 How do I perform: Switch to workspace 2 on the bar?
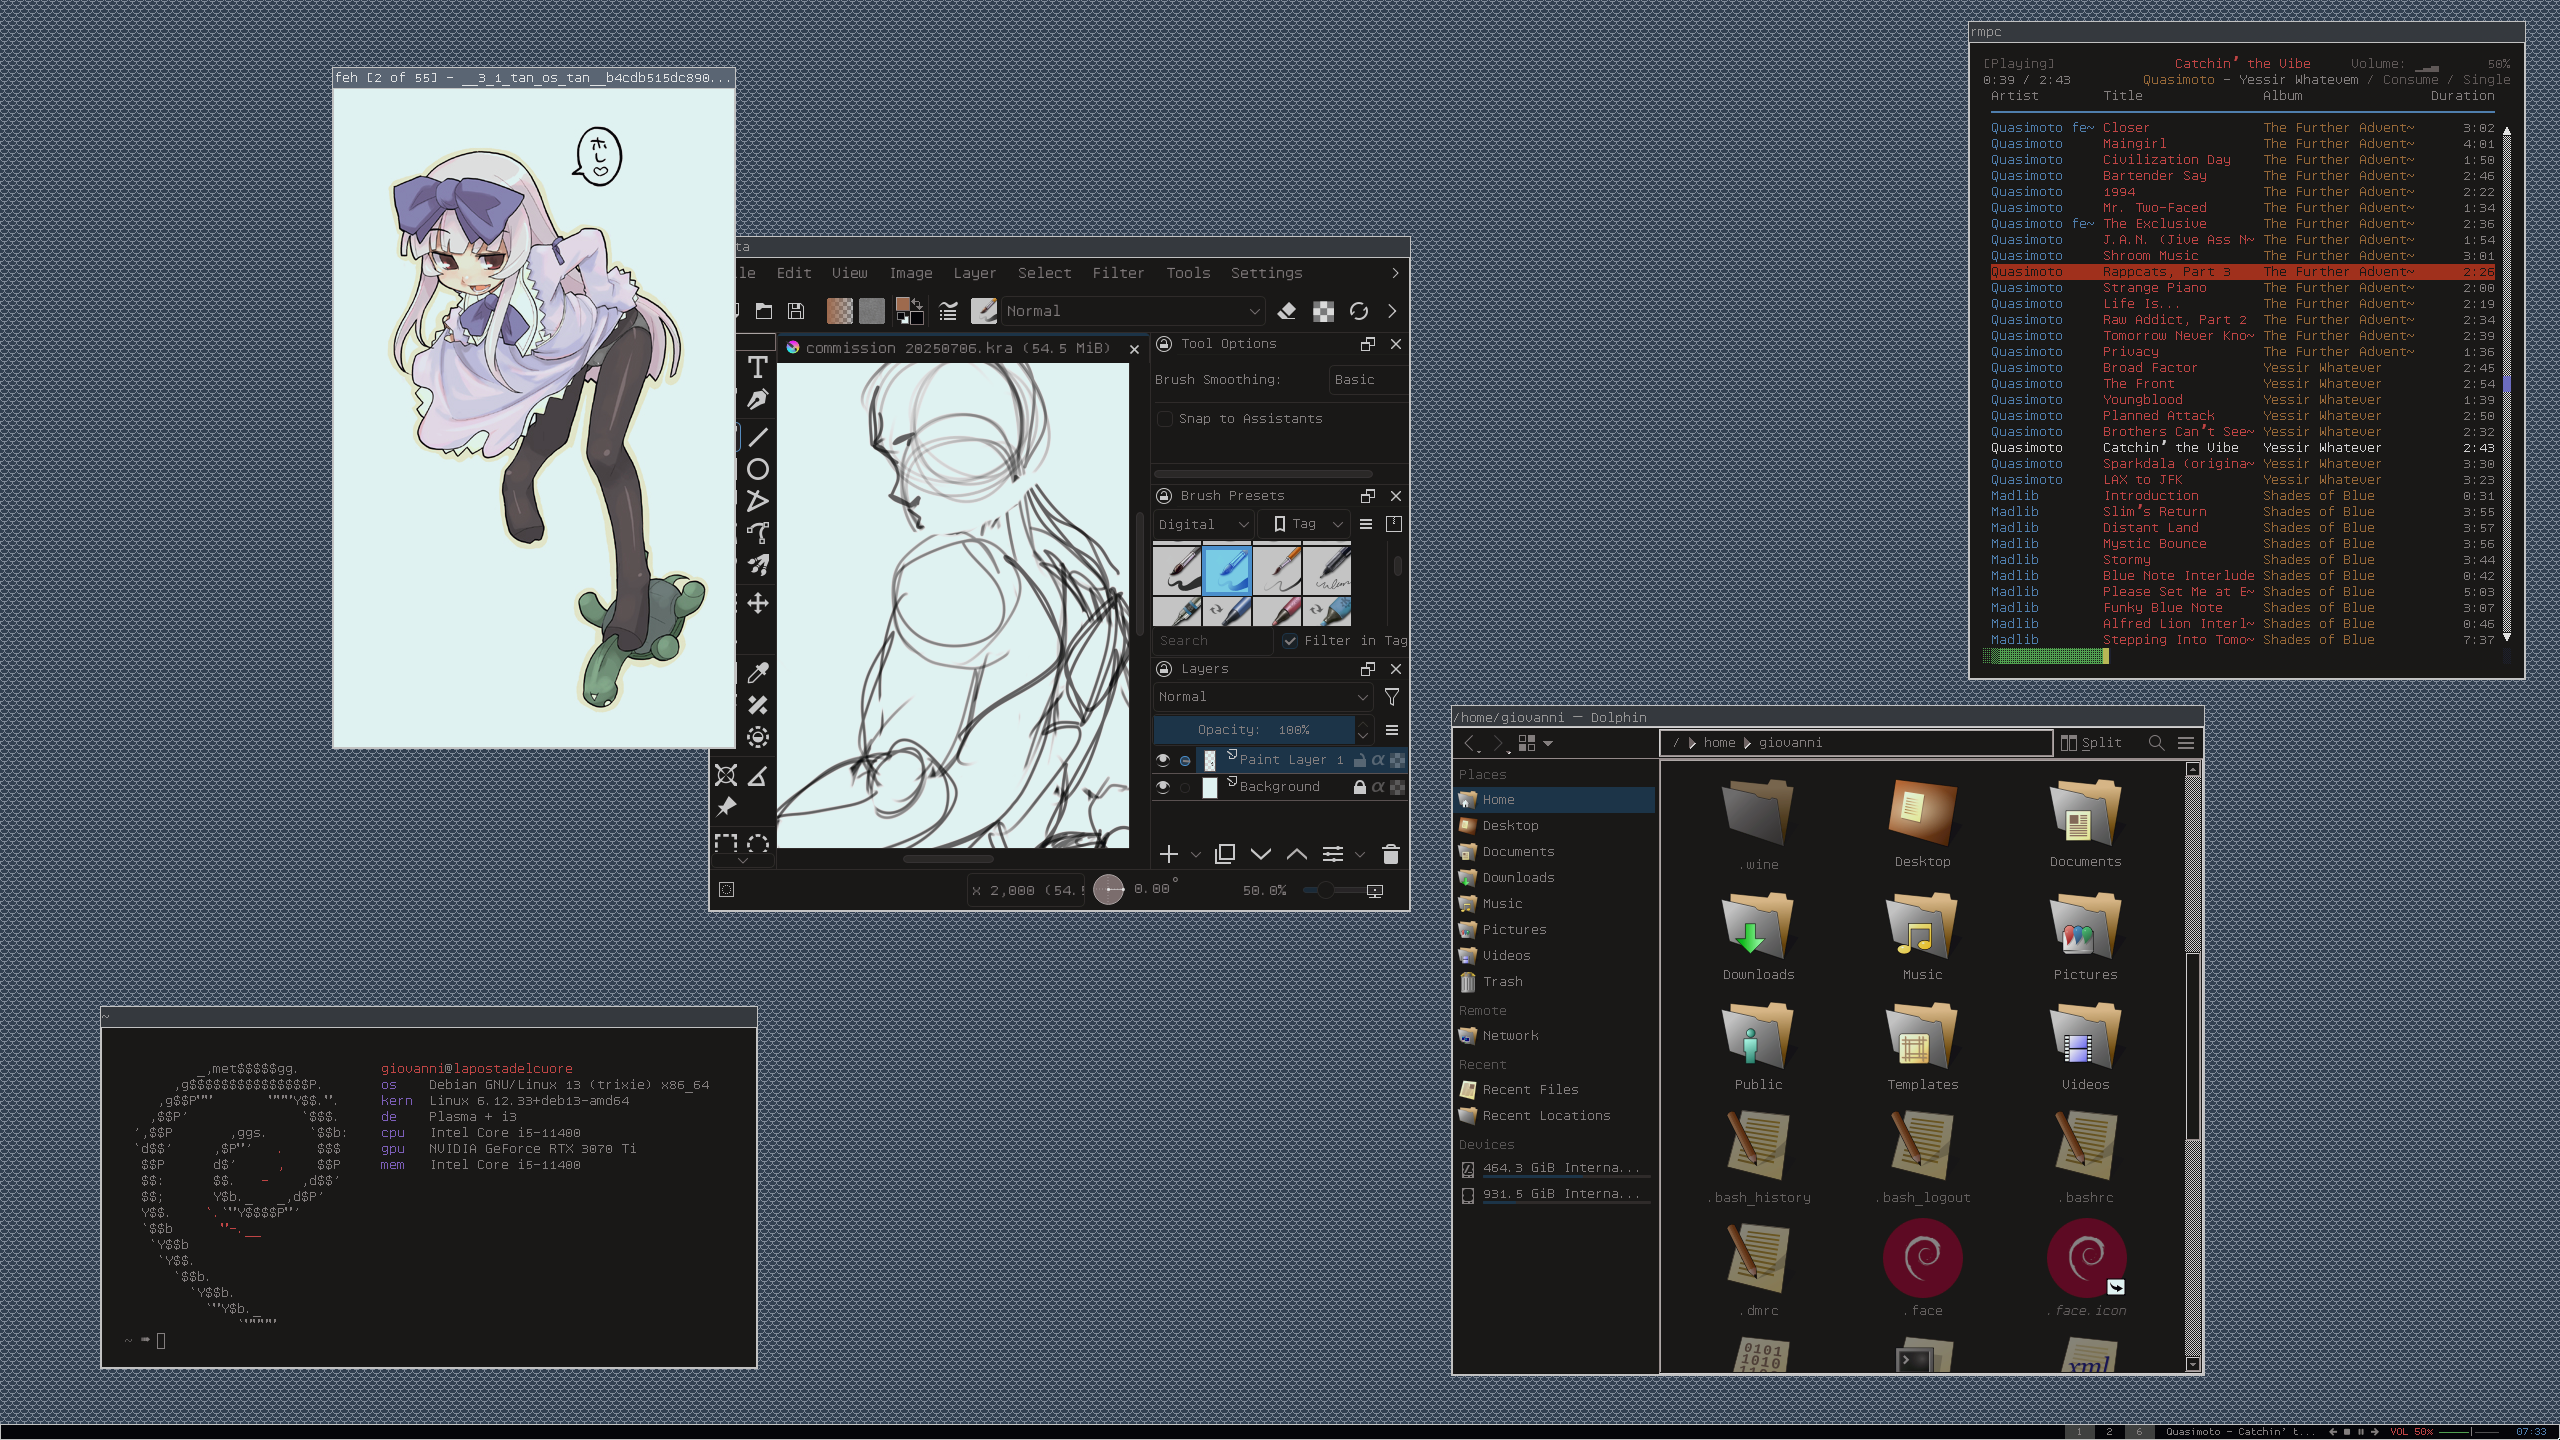[x=2109, y=1432]
